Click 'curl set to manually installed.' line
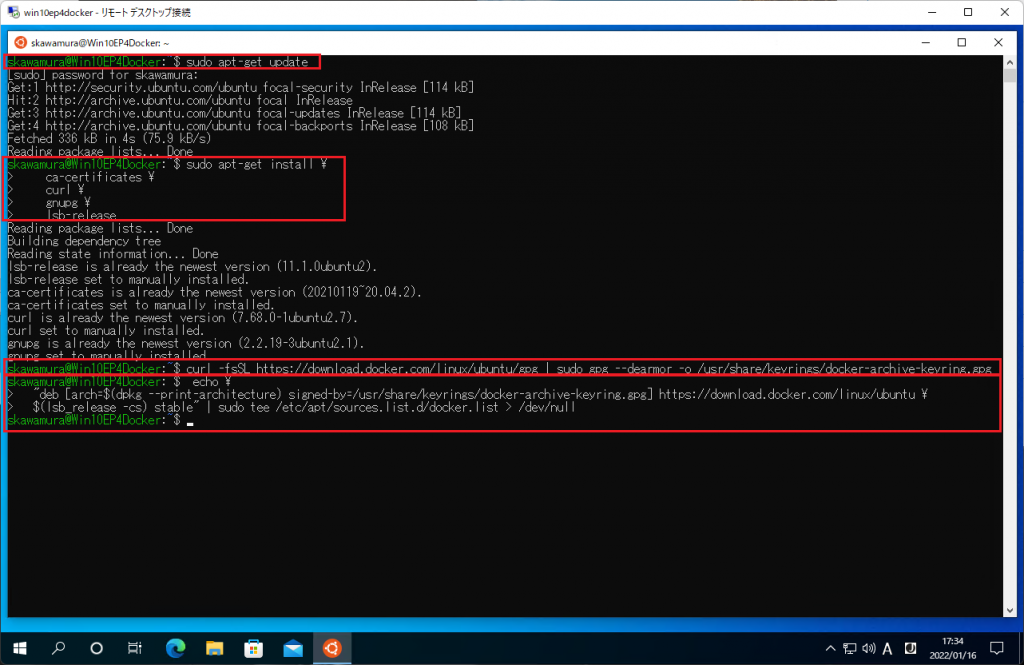1024x665 pixels. coord(106,331)
